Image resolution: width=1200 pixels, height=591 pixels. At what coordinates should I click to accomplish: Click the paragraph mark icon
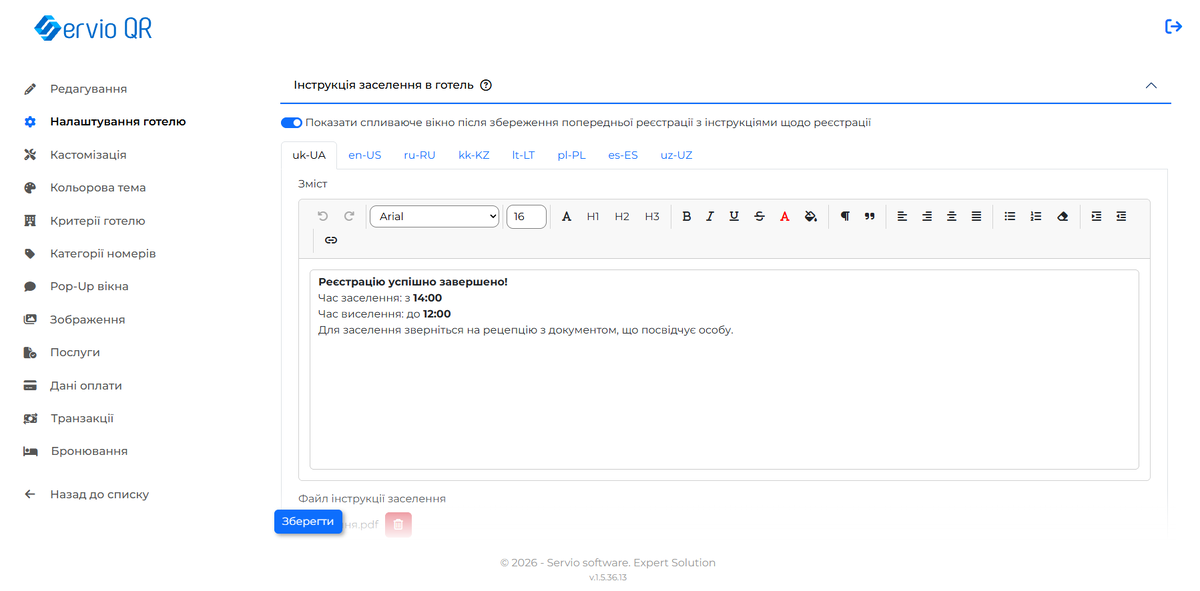tap(845, 216)
